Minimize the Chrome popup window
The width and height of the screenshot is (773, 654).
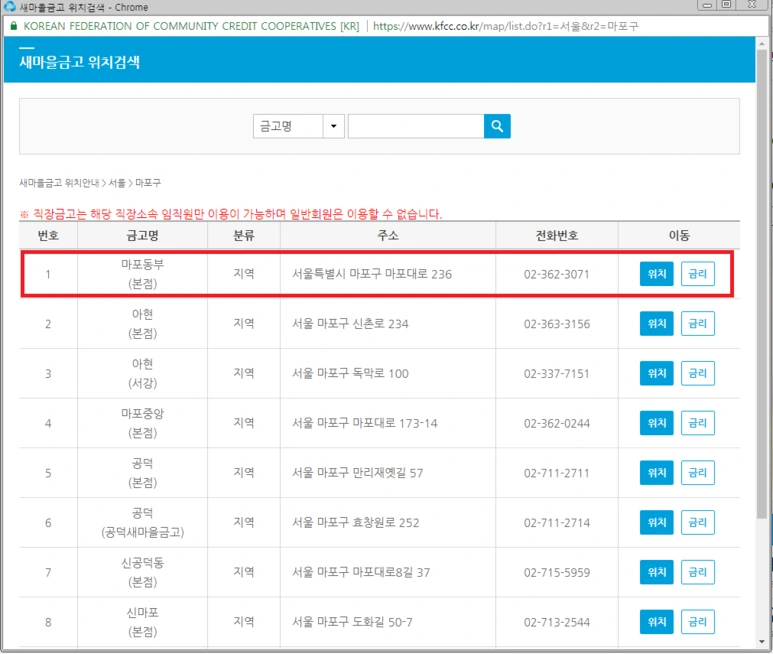click(x=707, y=5)
